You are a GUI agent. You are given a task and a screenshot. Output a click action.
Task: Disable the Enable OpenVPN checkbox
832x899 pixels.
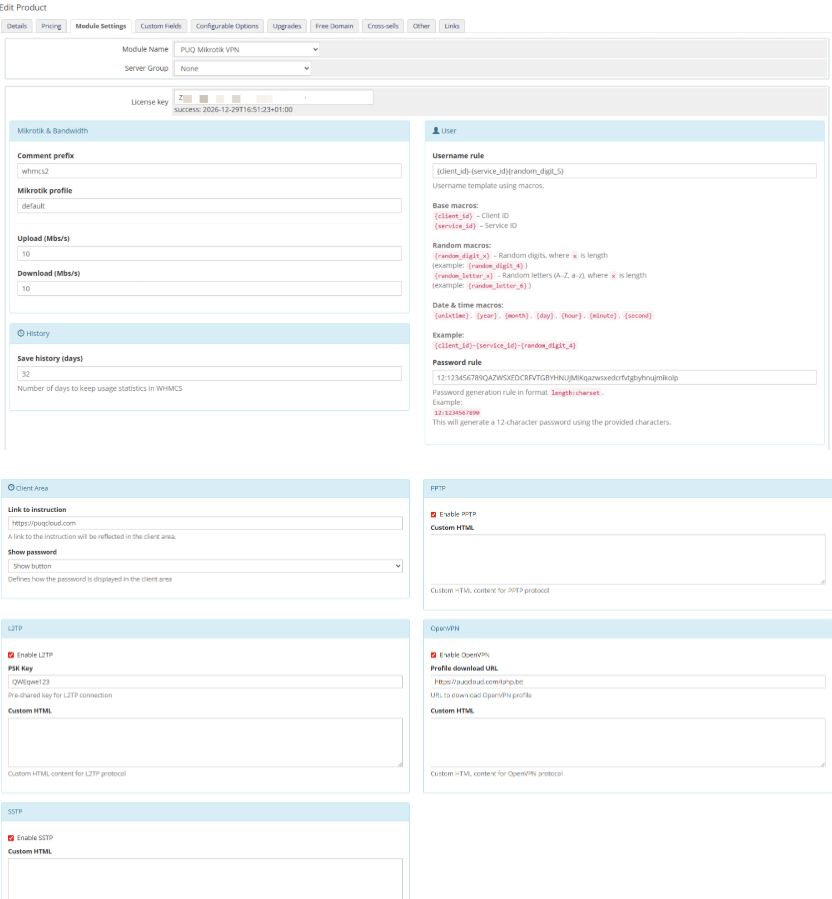tap(434, 655)
